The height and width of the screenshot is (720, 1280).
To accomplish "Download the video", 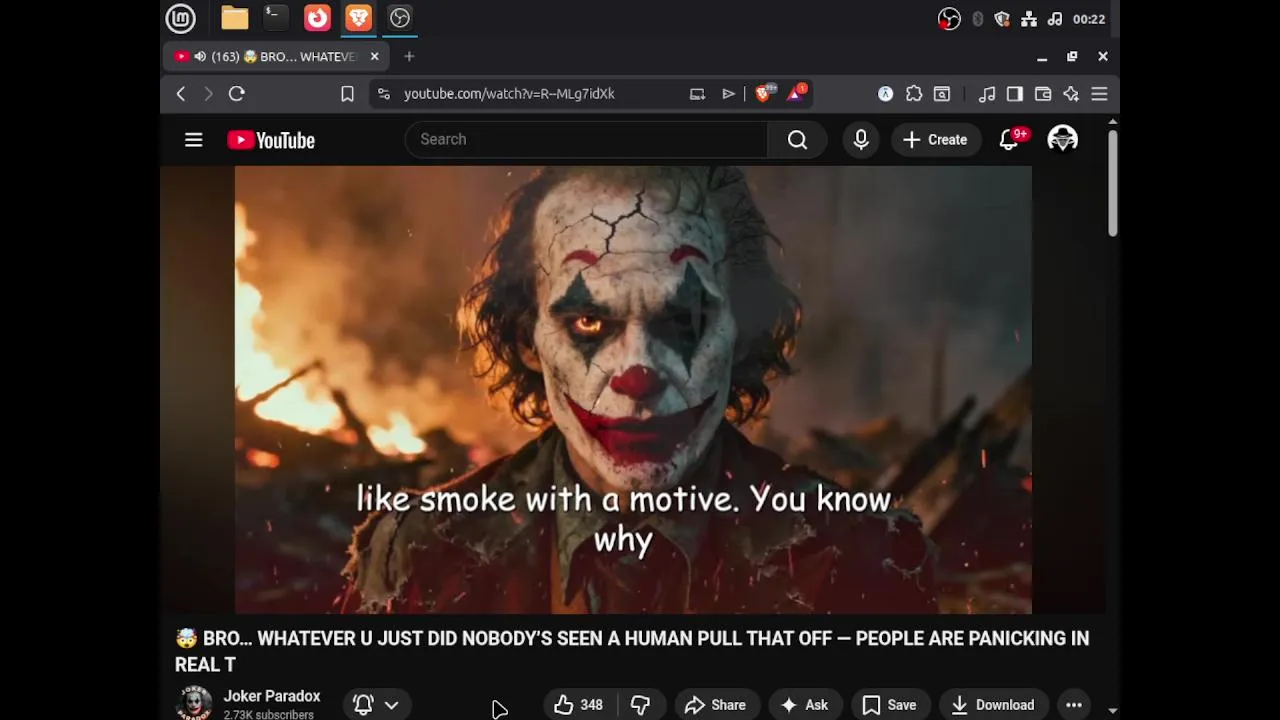I will click(x=993, y=705).
